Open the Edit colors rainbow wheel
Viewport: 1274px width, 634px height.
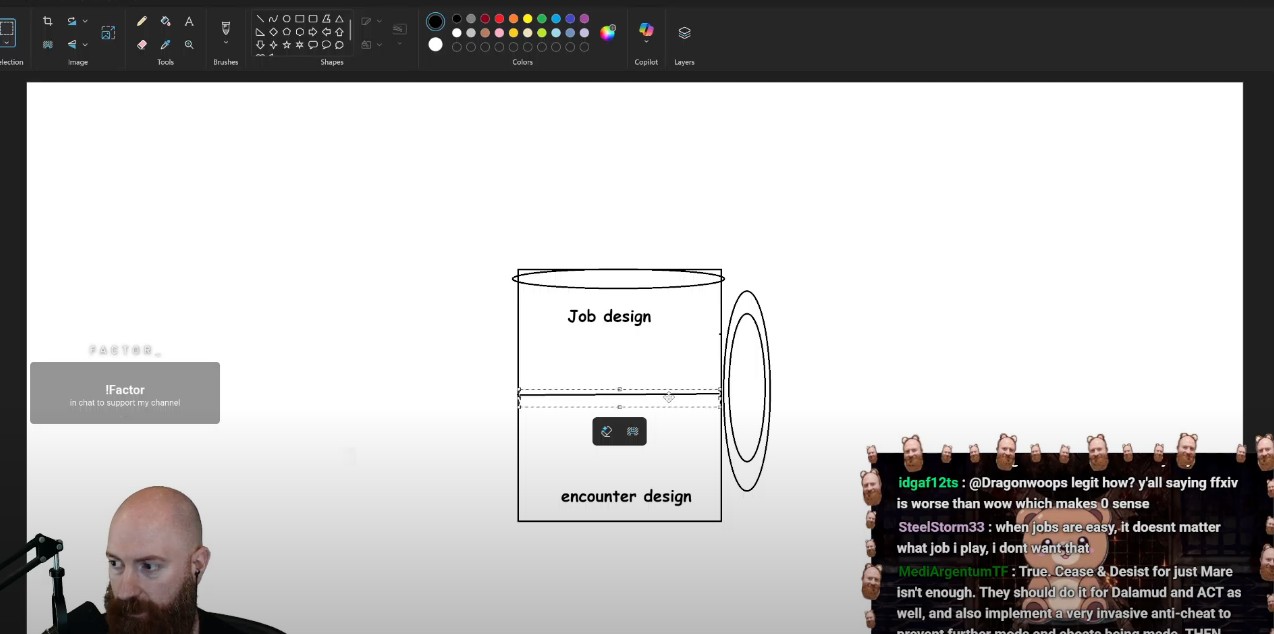(x=607, y=33)
